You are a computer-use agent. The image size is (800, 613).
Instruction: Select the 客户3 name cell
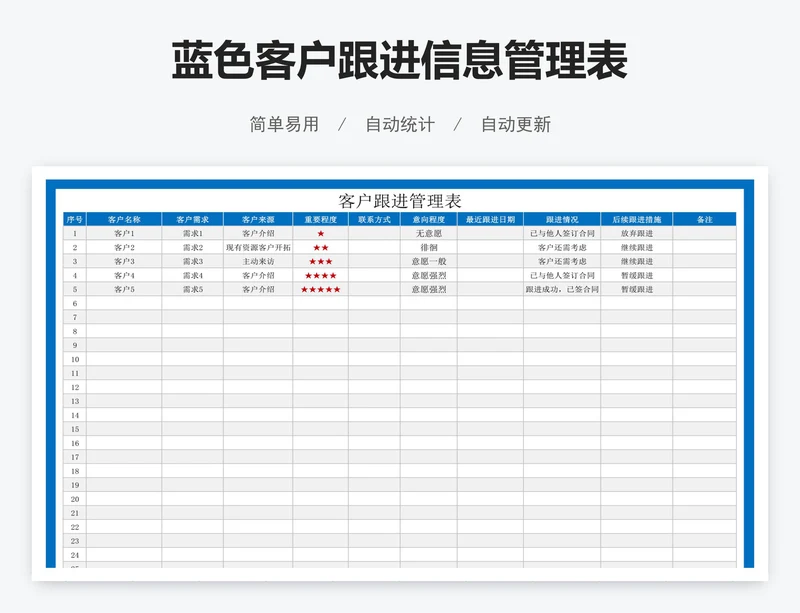point(124,261)
